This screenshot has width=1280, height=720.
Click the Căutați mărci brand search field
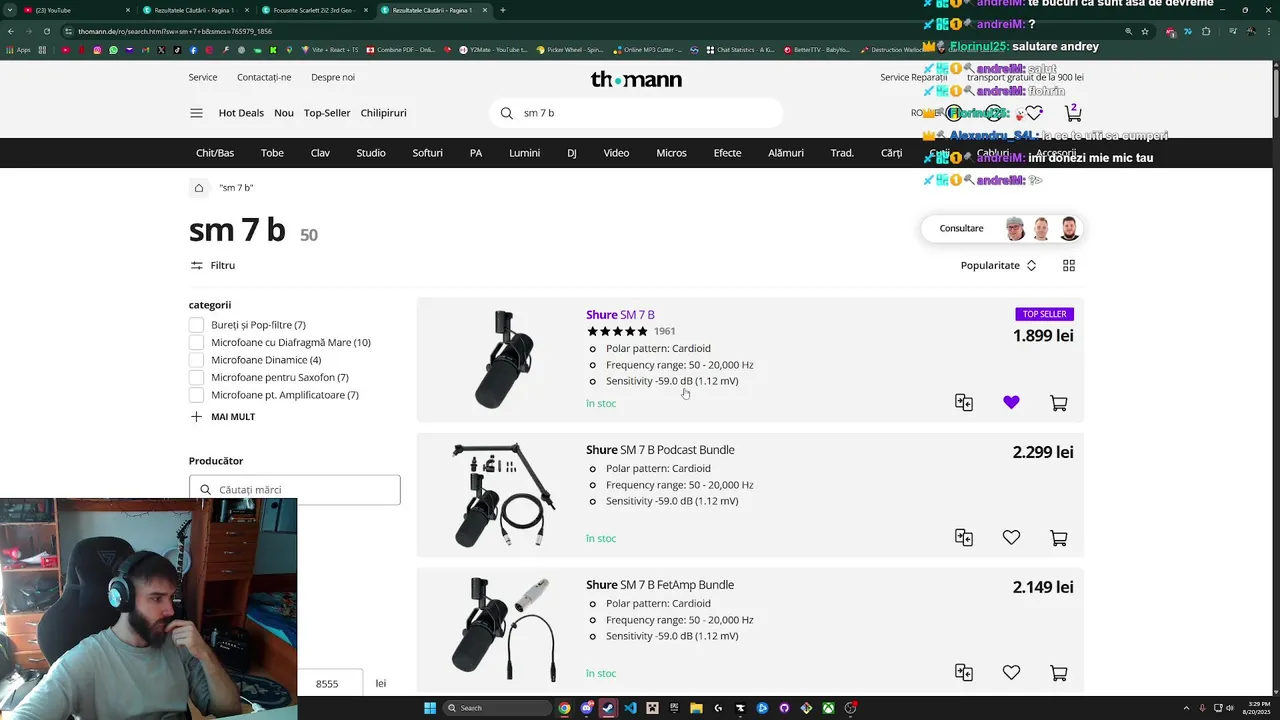tap(295, 490)
